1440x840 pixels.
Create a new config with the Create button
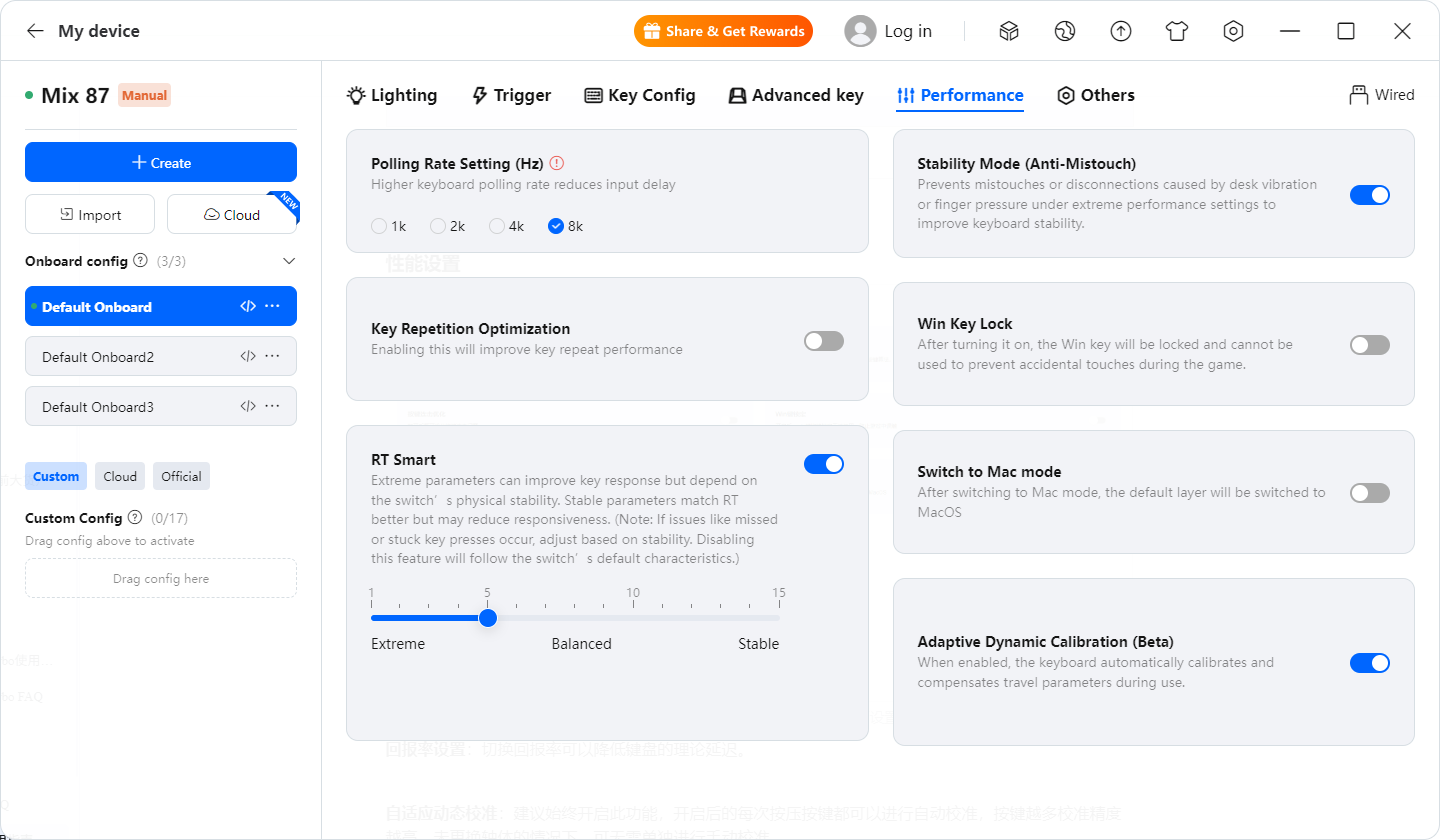[x=161, y=162]
